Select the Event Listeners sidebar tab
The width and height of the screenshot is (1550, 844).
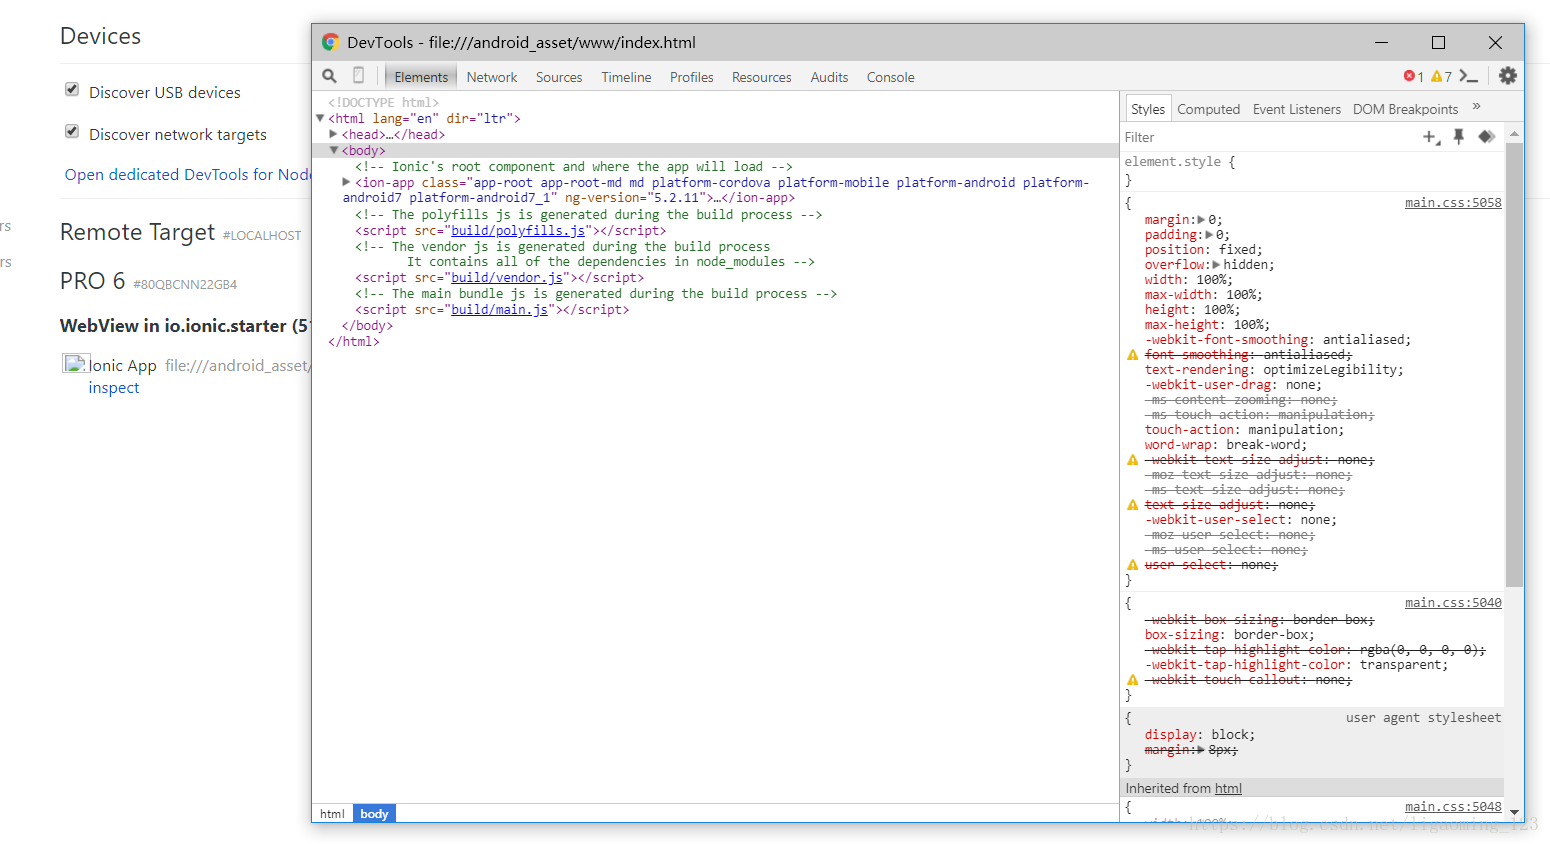point(1297,109)
